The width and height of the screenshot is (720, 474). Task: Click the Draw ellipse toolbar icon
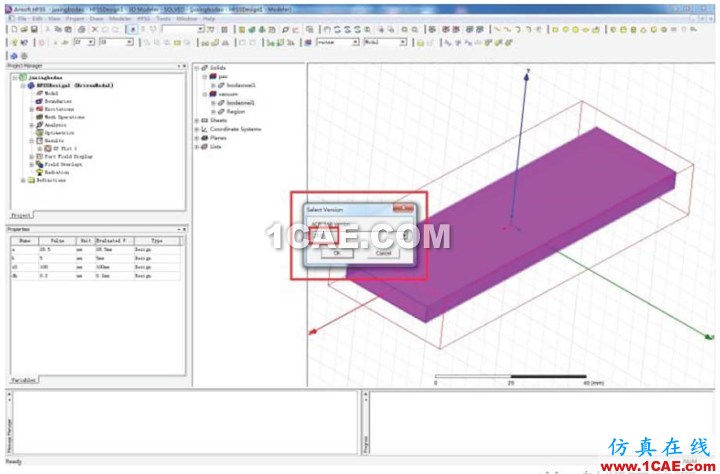click(x=586, y=29)
